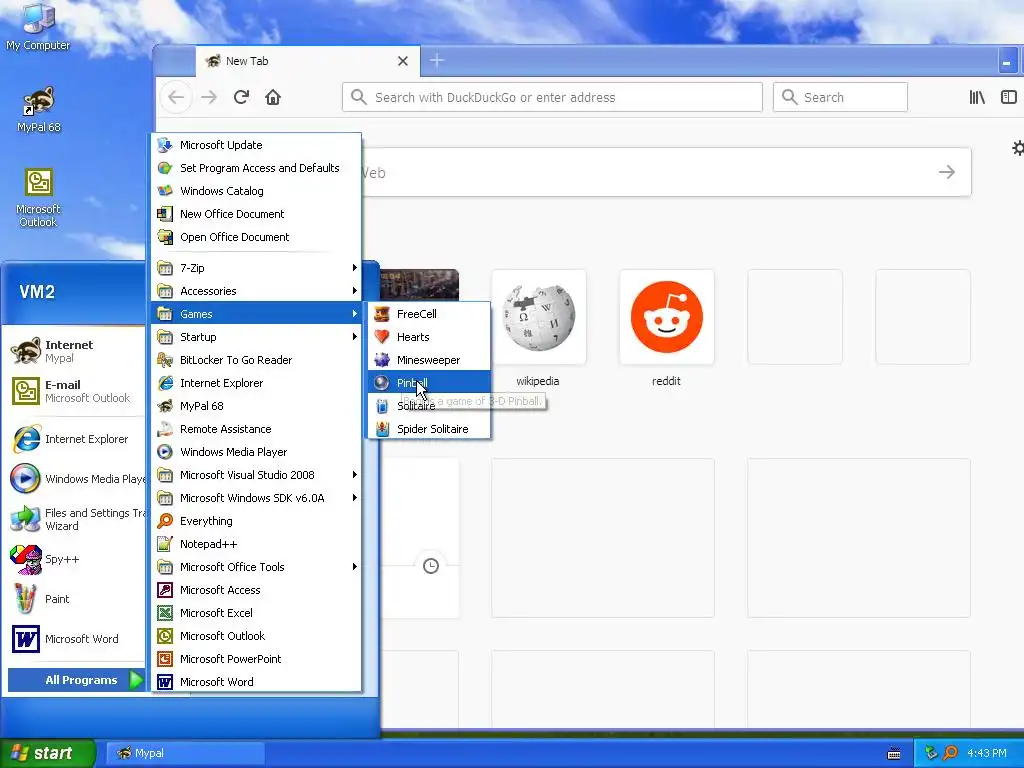
Task: Open pinned Internet Mypal in Start menu
Action: 76,351
